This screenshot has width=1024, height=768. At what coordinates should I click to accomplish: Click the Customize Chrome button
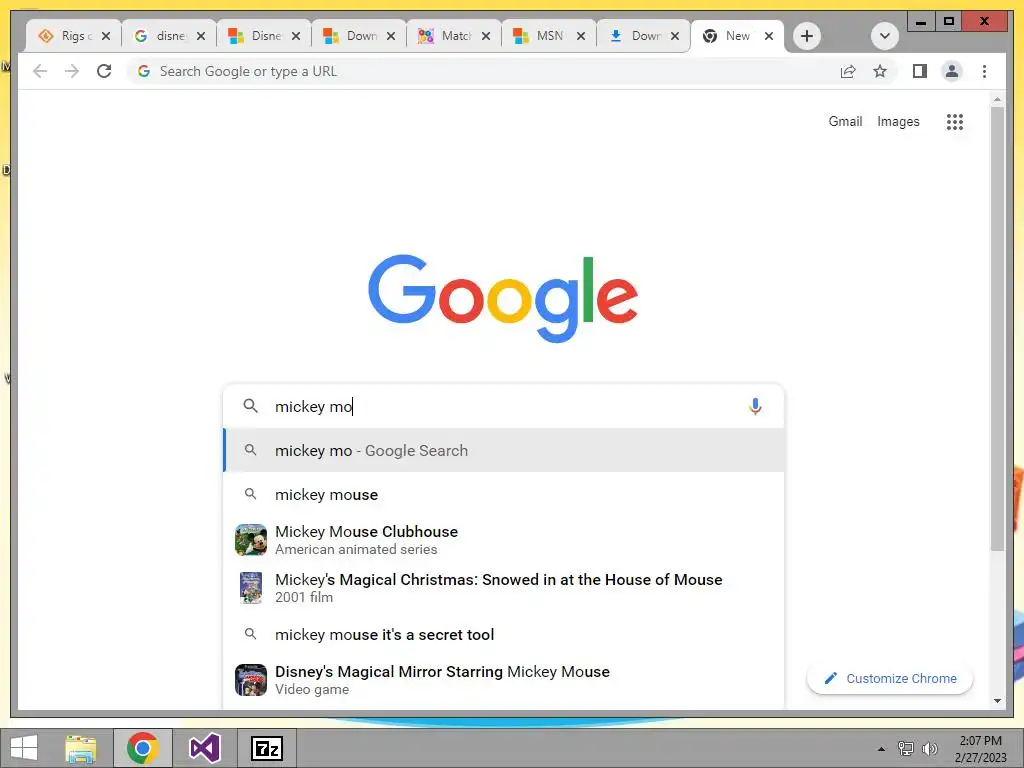[x=890, y=679]
